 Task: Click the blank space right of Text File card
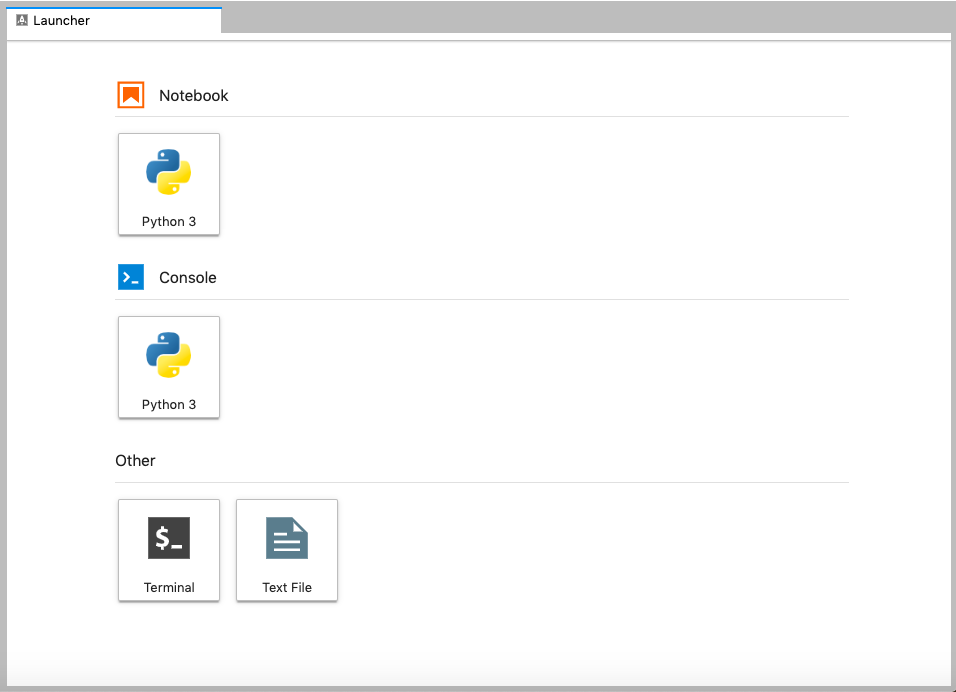click(600, 550)
